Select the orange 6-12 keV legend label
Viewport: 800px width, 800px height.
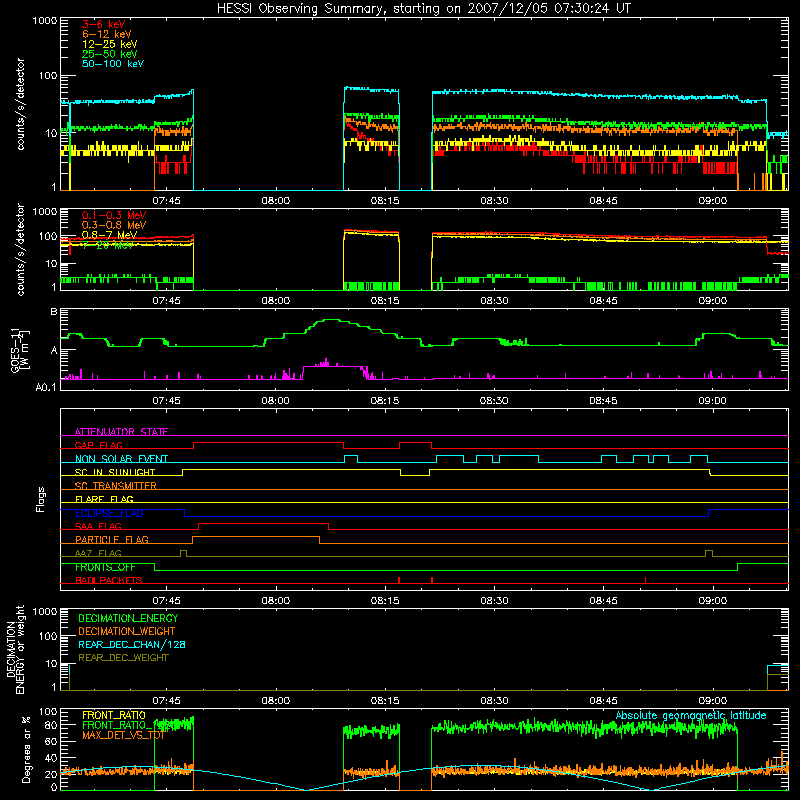pyautogui.click(x=107, y=34)
